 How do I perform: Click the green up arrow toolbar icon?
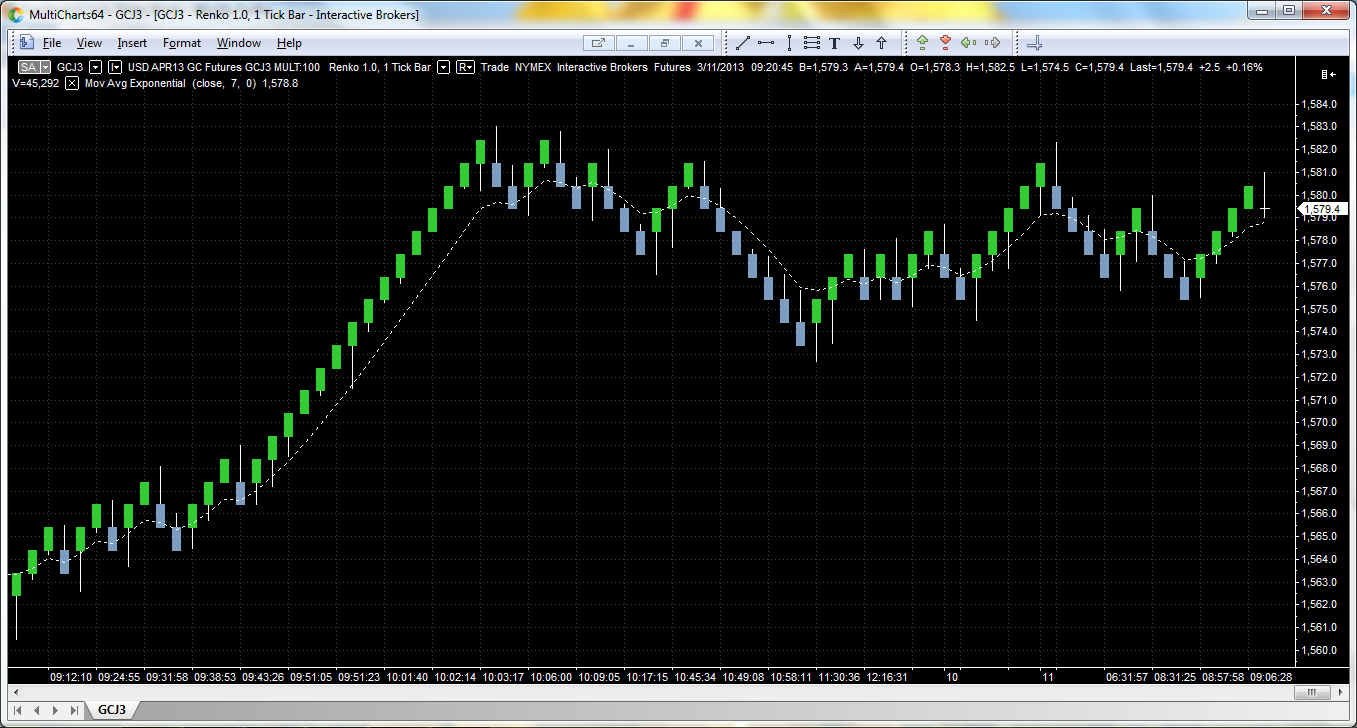pyautogui.click(x=922, y=43)
